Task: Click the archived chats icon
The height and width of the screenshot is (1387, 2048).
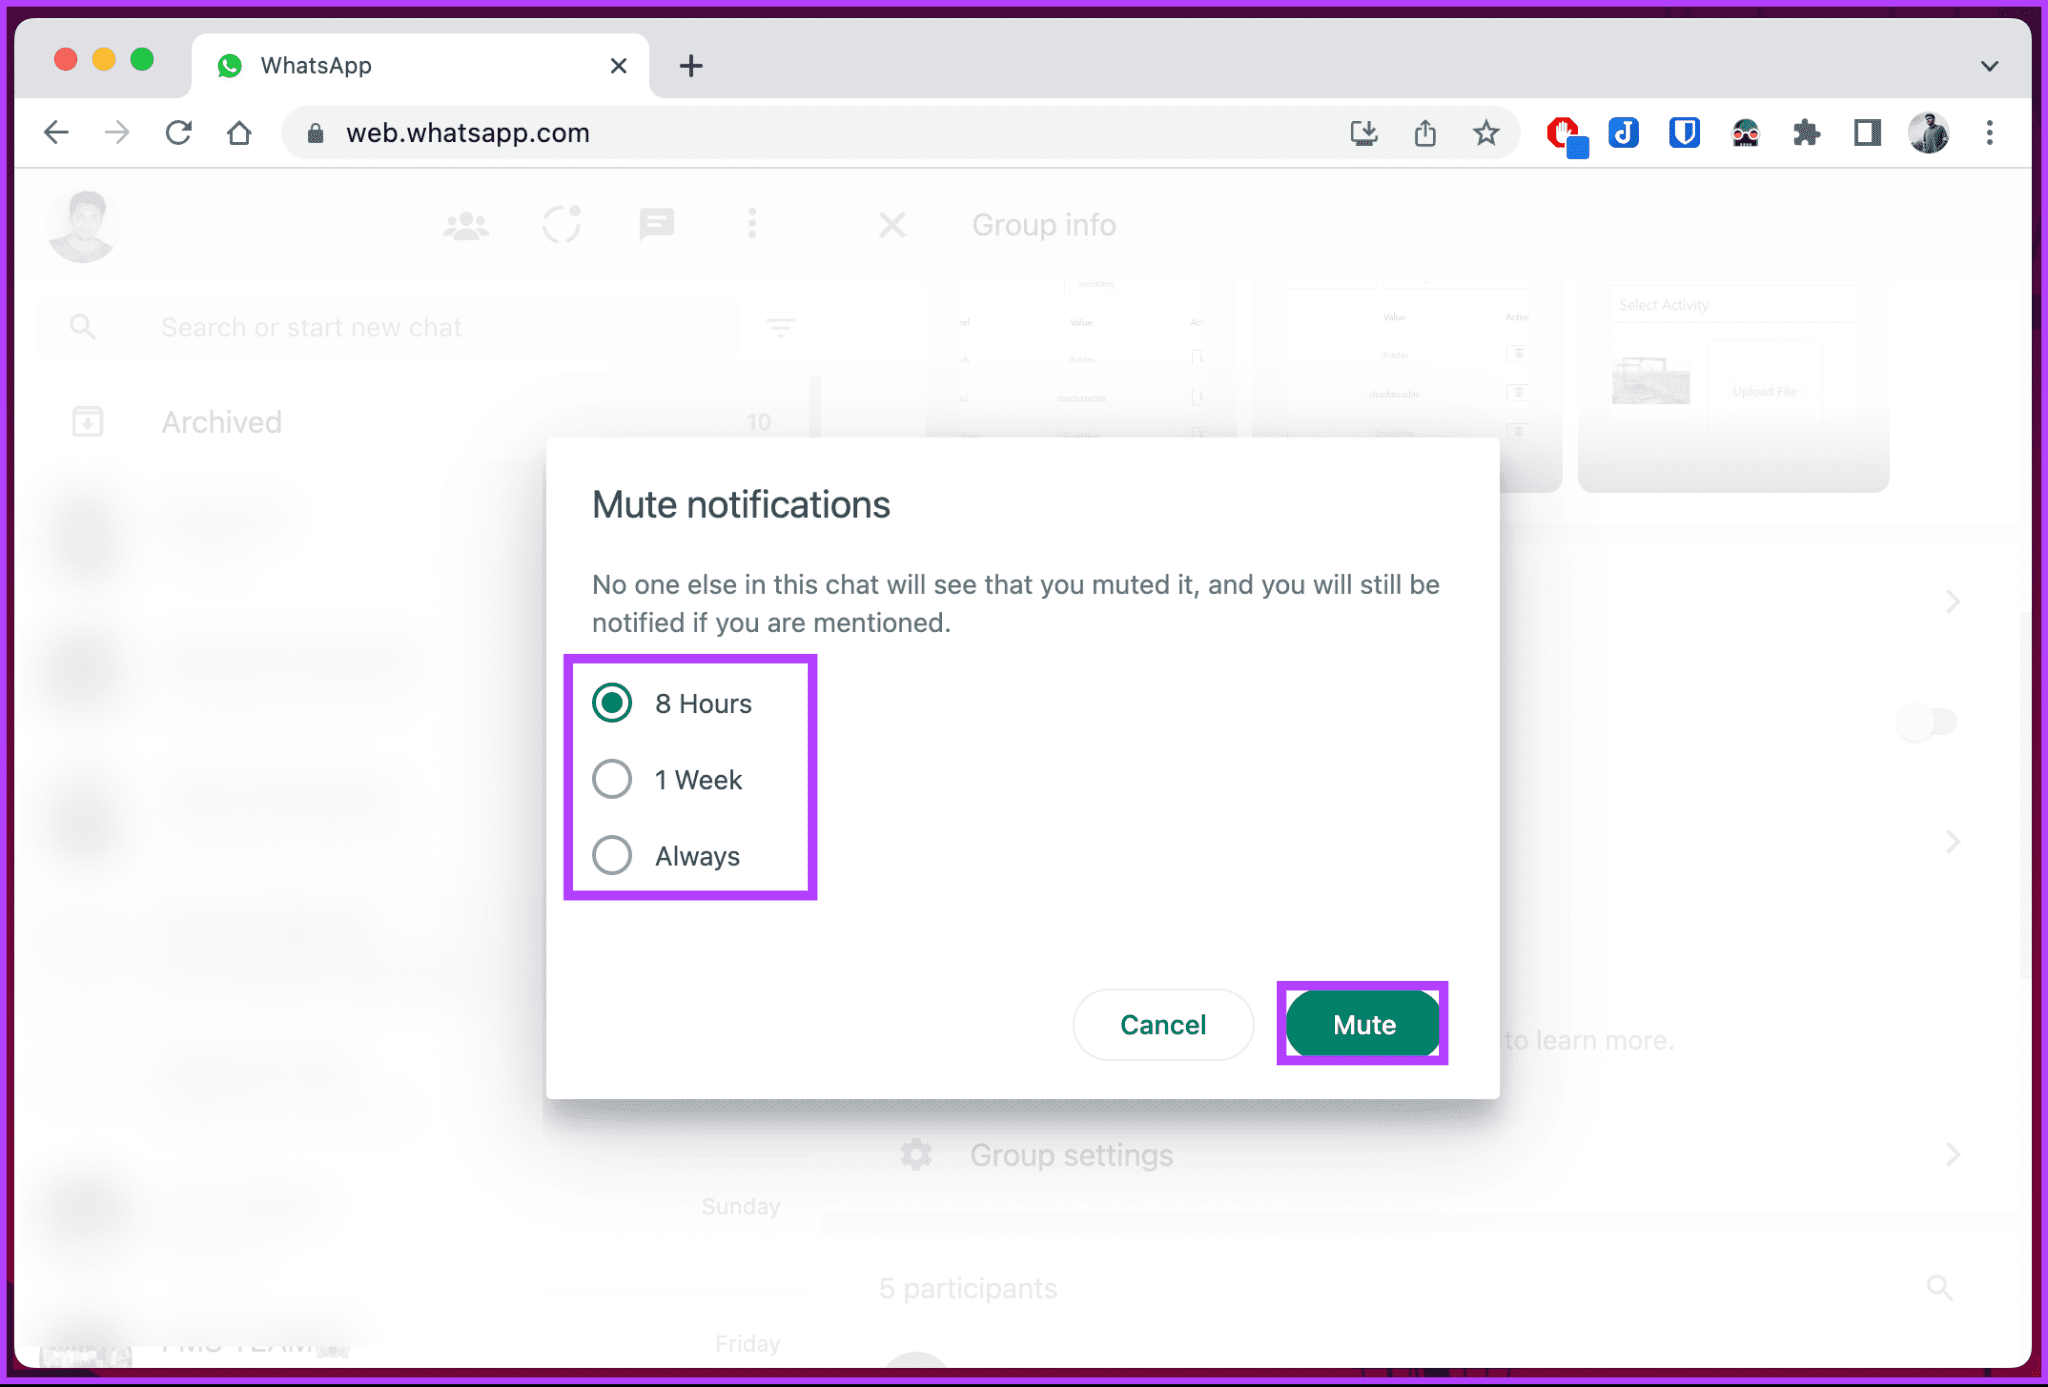Action: 90,421
